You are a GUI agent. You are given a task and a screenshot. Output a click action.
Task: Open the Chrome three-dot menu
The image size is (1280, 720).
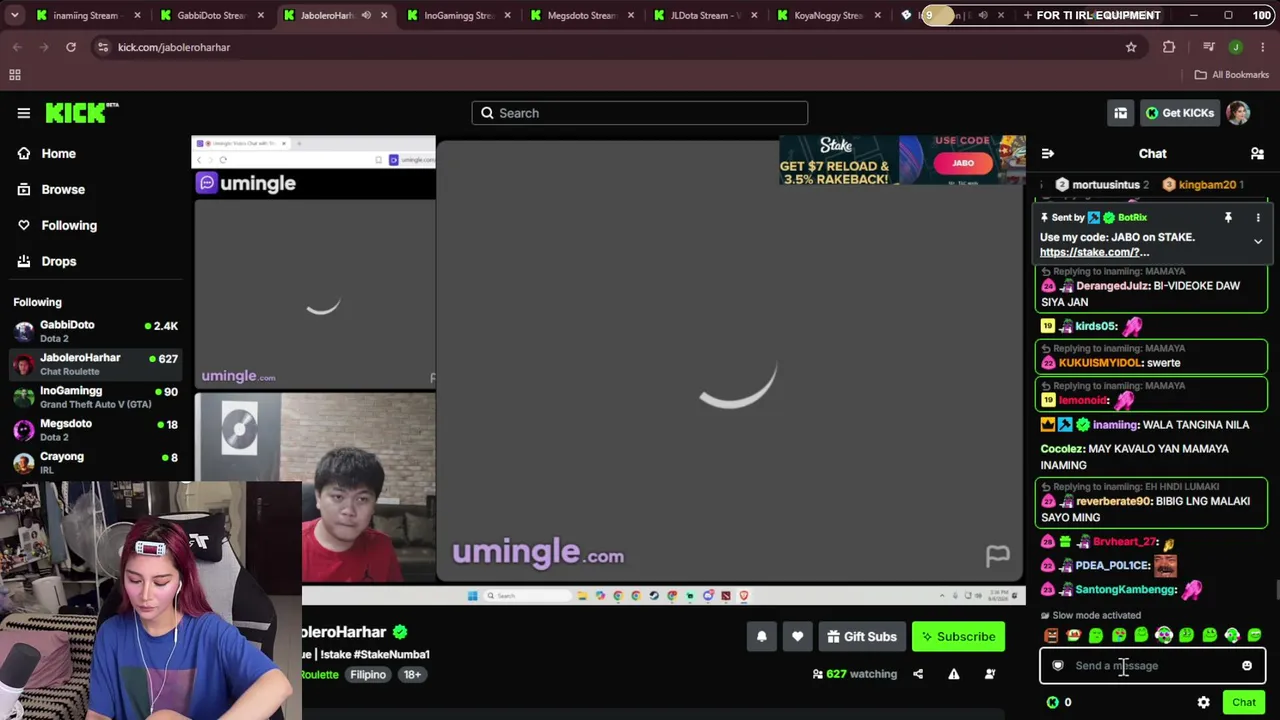coord(1263,47)
